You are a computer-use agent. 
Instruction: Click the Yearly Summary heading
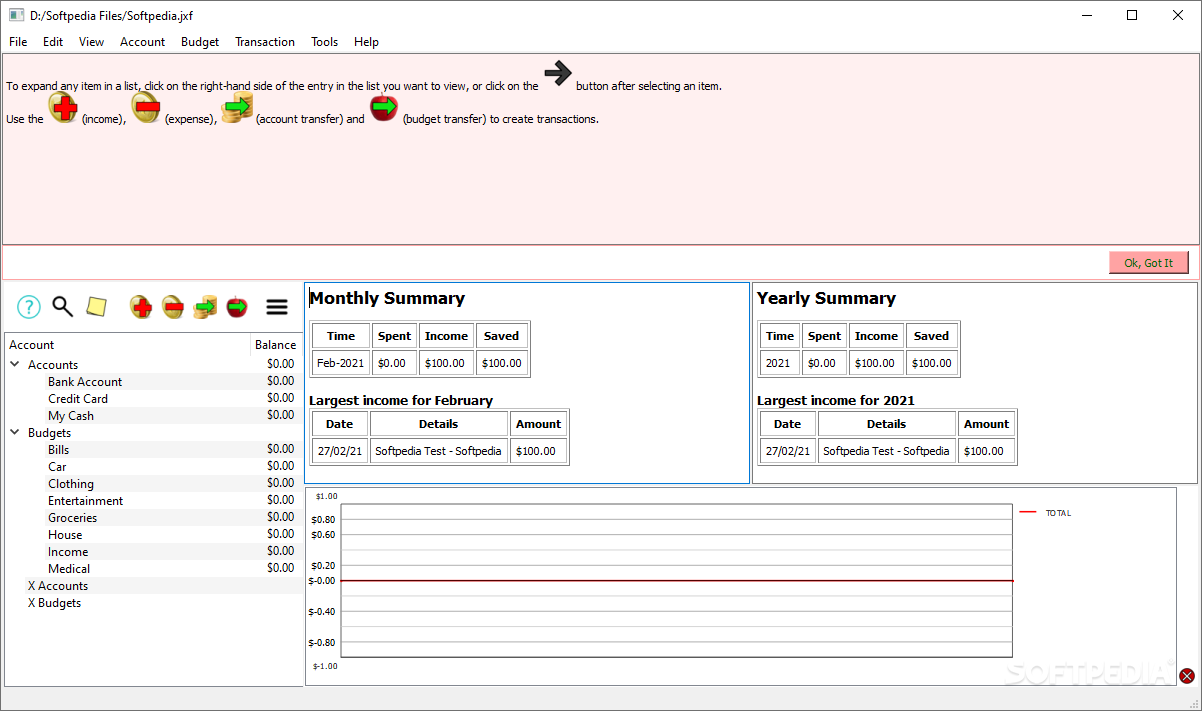826,298
